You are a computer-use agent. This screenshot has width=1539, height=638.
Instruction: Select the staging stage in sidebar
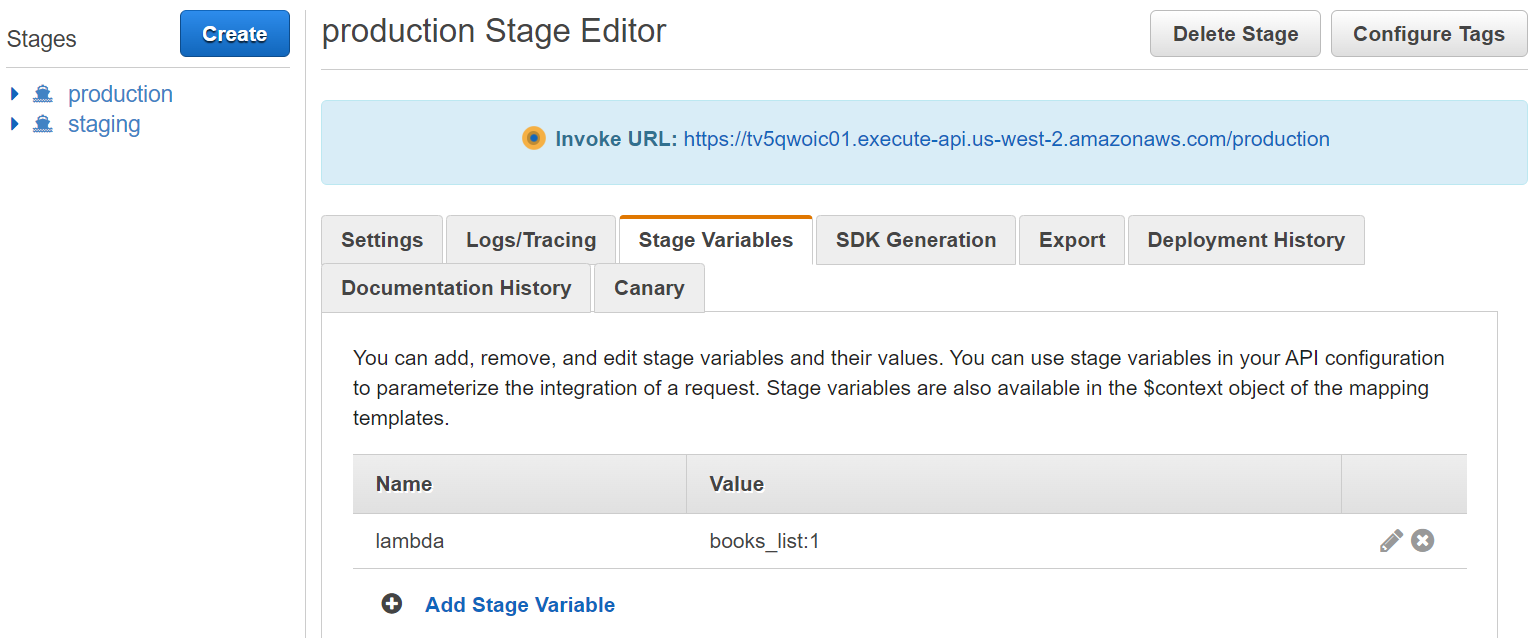(104, 124)
